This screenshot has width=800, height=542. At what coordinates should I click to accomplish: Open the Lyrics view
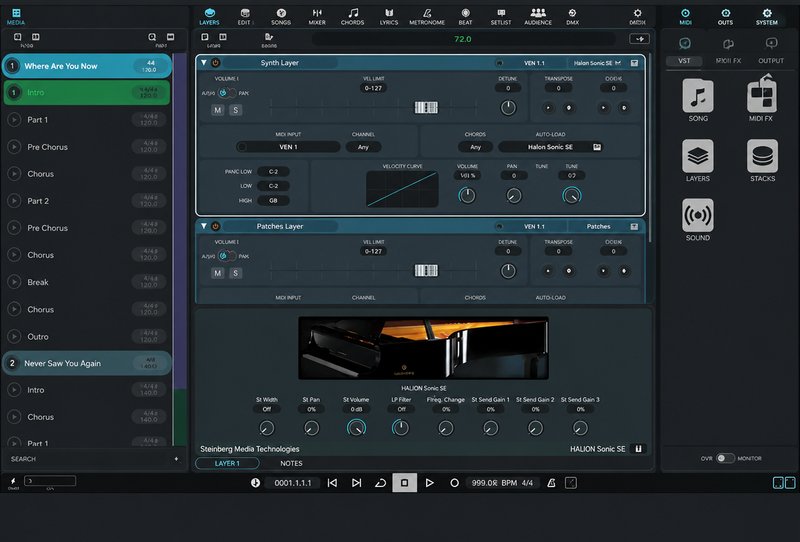[389, 16]
